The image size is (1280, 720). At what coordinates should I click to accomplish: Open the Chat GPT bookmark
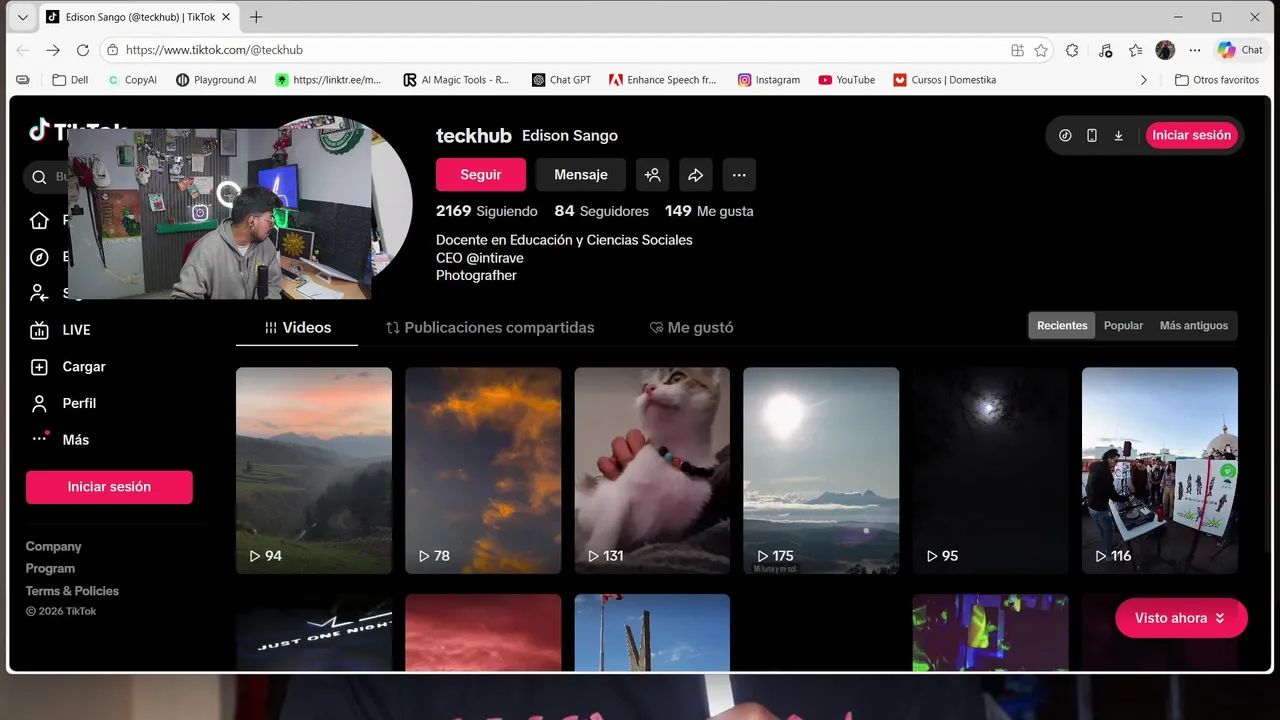point(561,80)
